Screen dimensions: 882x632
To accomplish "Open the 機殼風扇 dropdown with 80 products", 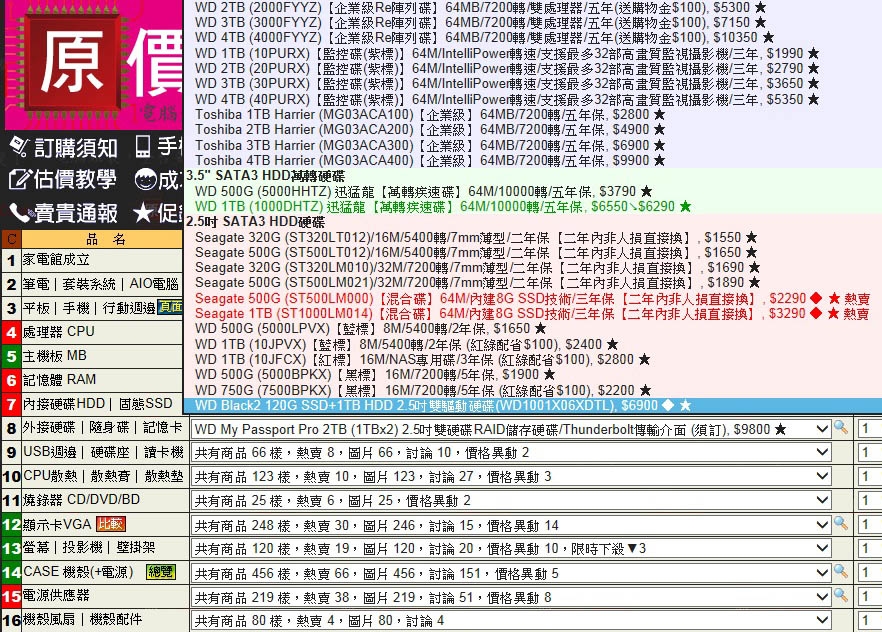I will pos(511,621).
